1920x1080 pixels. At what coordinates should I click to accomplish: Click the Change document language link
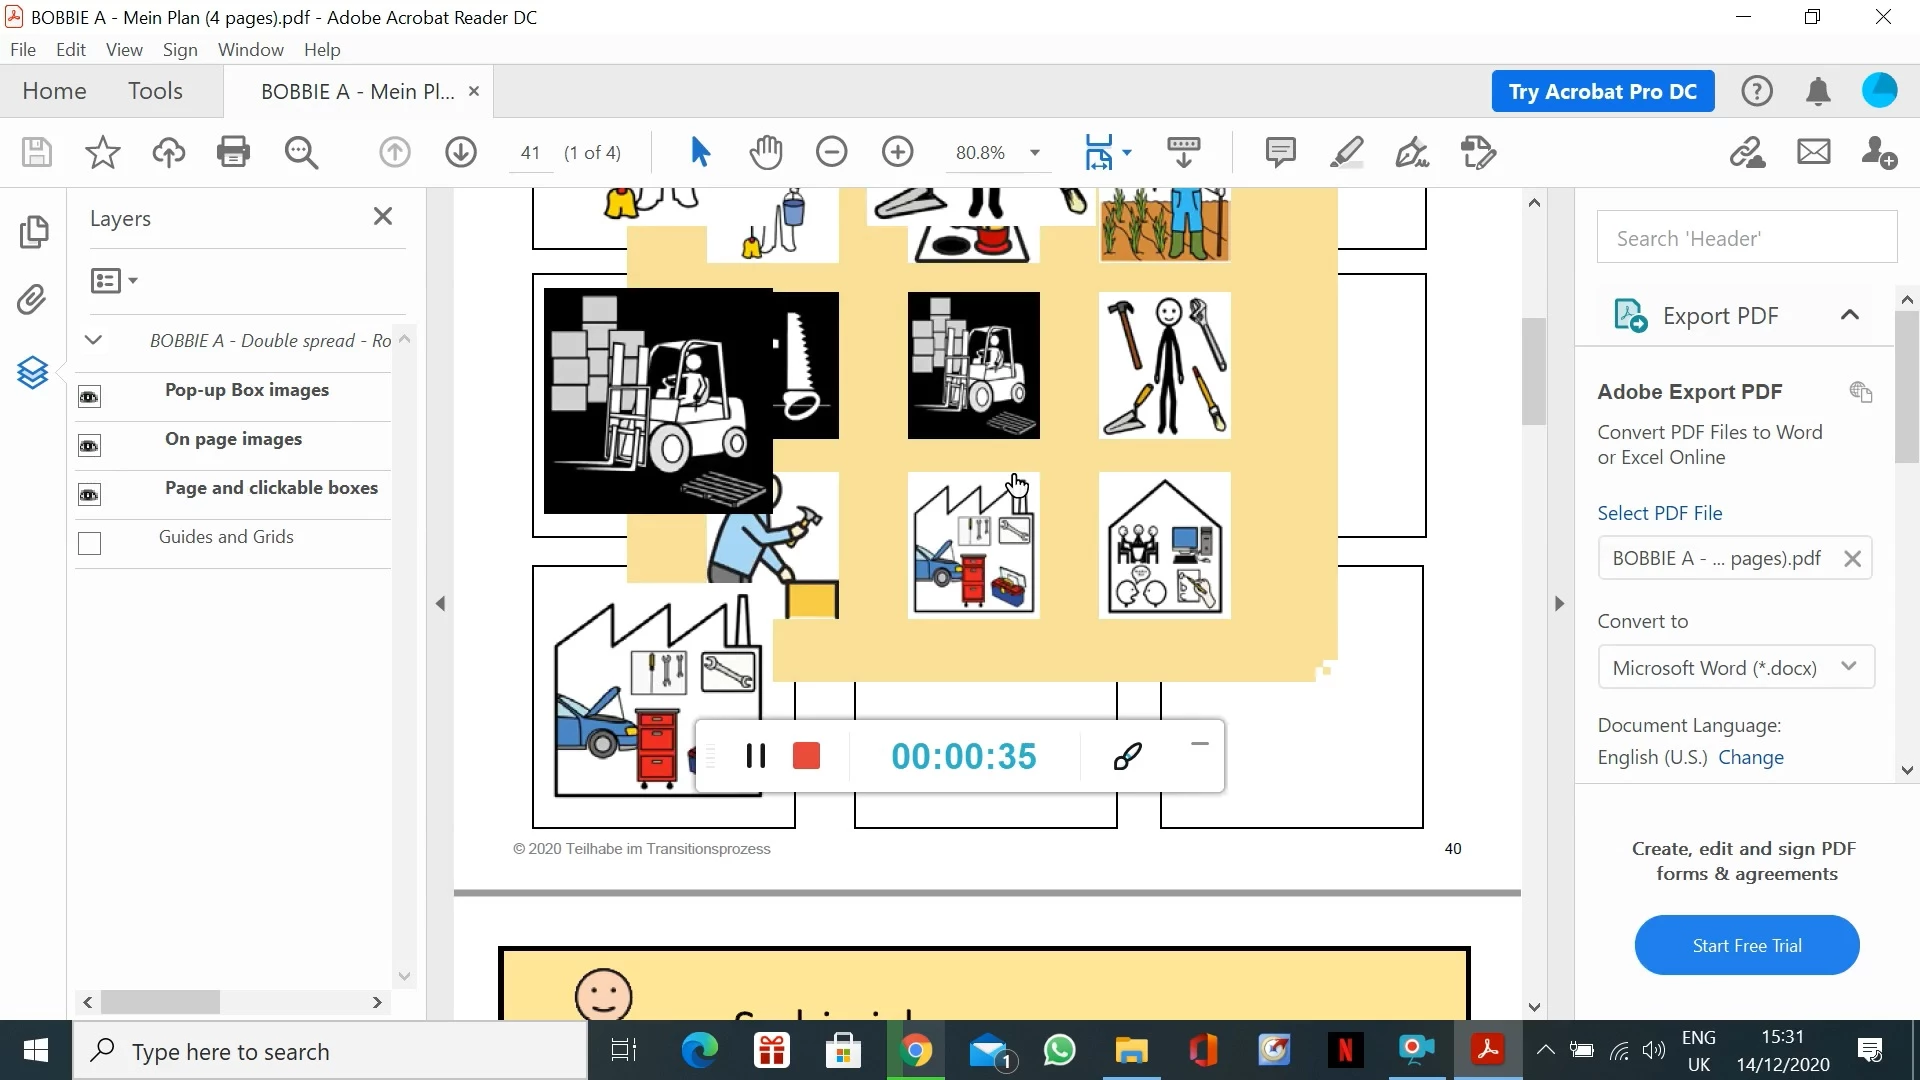[x=1750, y=757]
